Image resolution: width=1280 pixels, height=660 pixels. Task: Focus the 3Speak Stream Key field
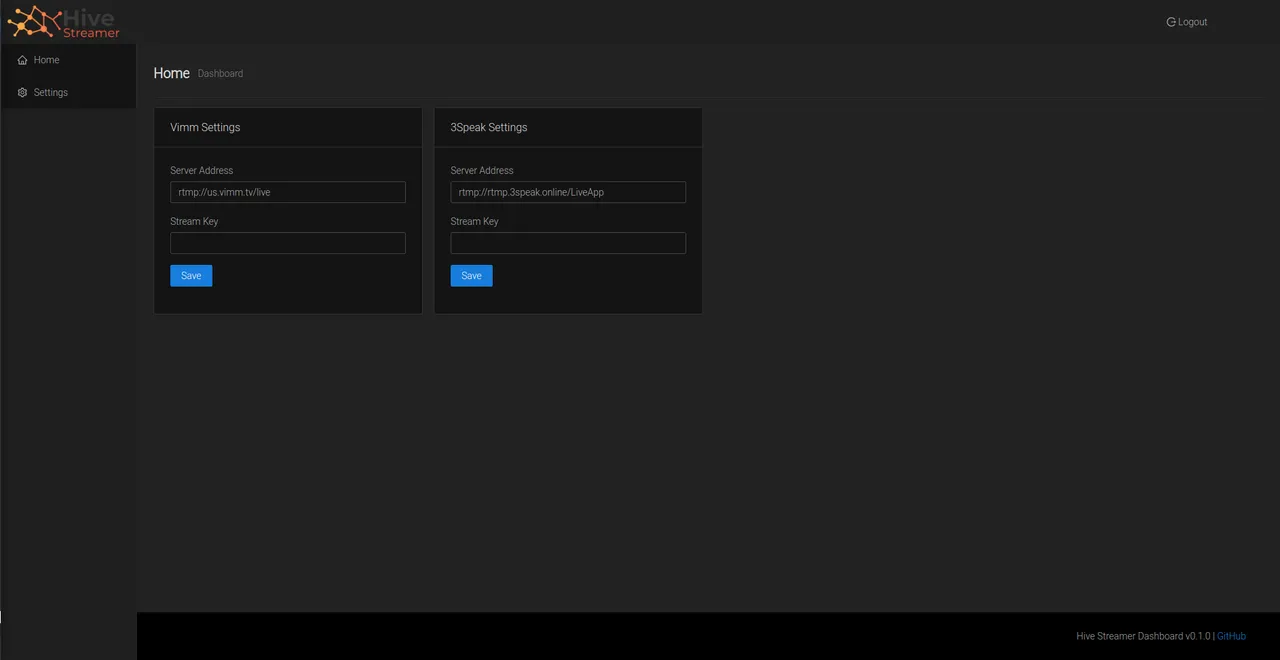tap(568, 243)
